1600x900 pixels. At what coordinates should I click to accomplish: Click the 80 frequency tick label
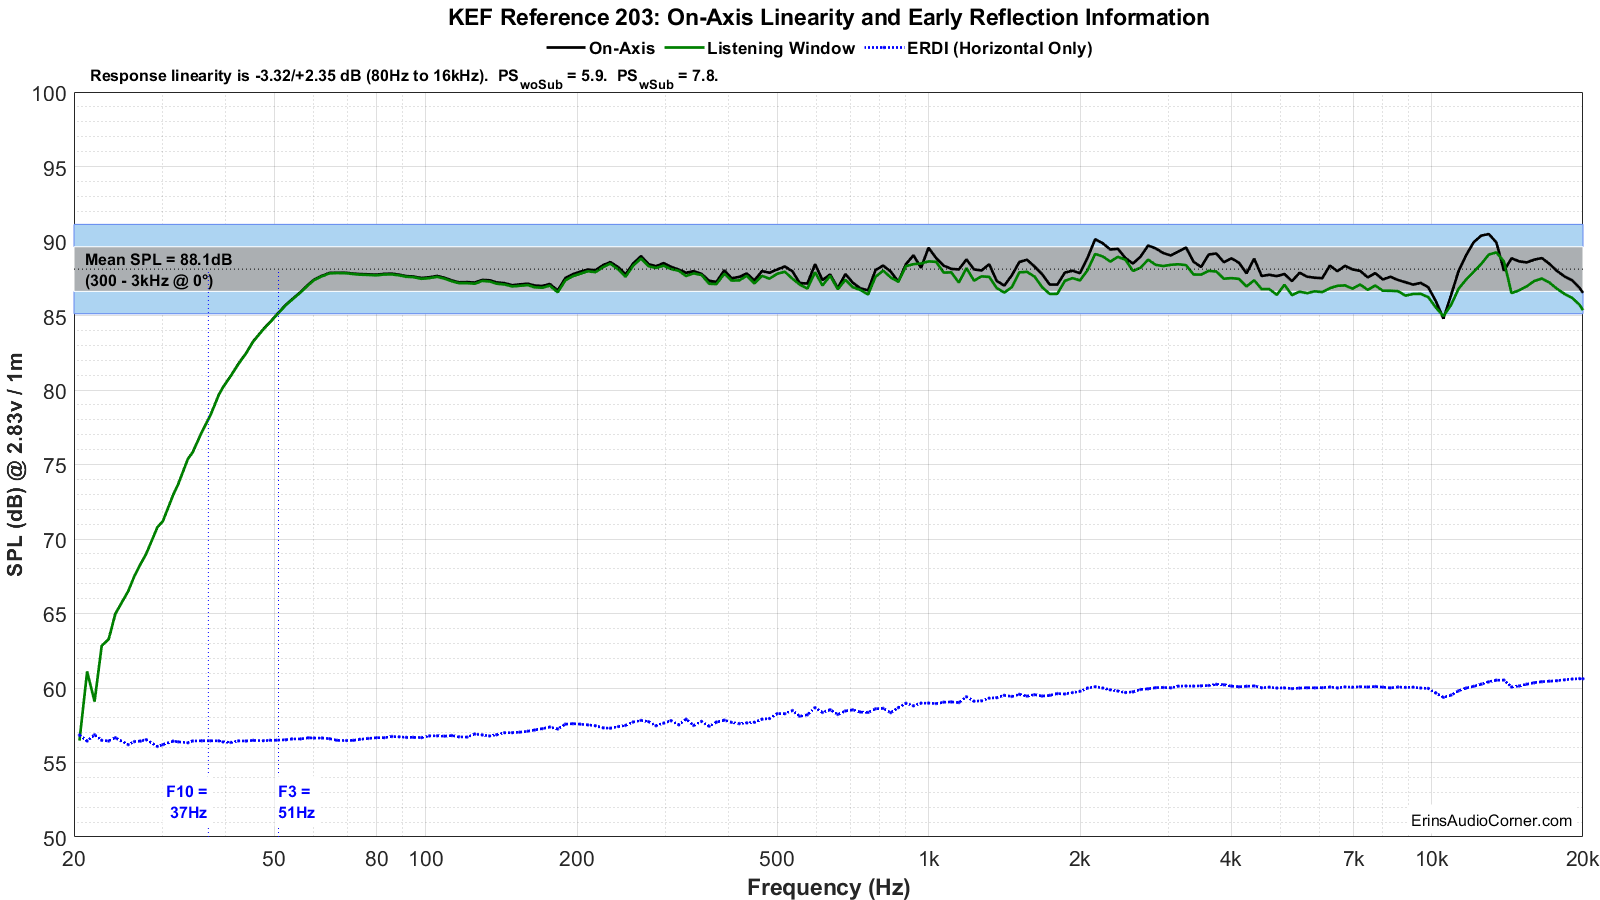click(x=377, y=859)
